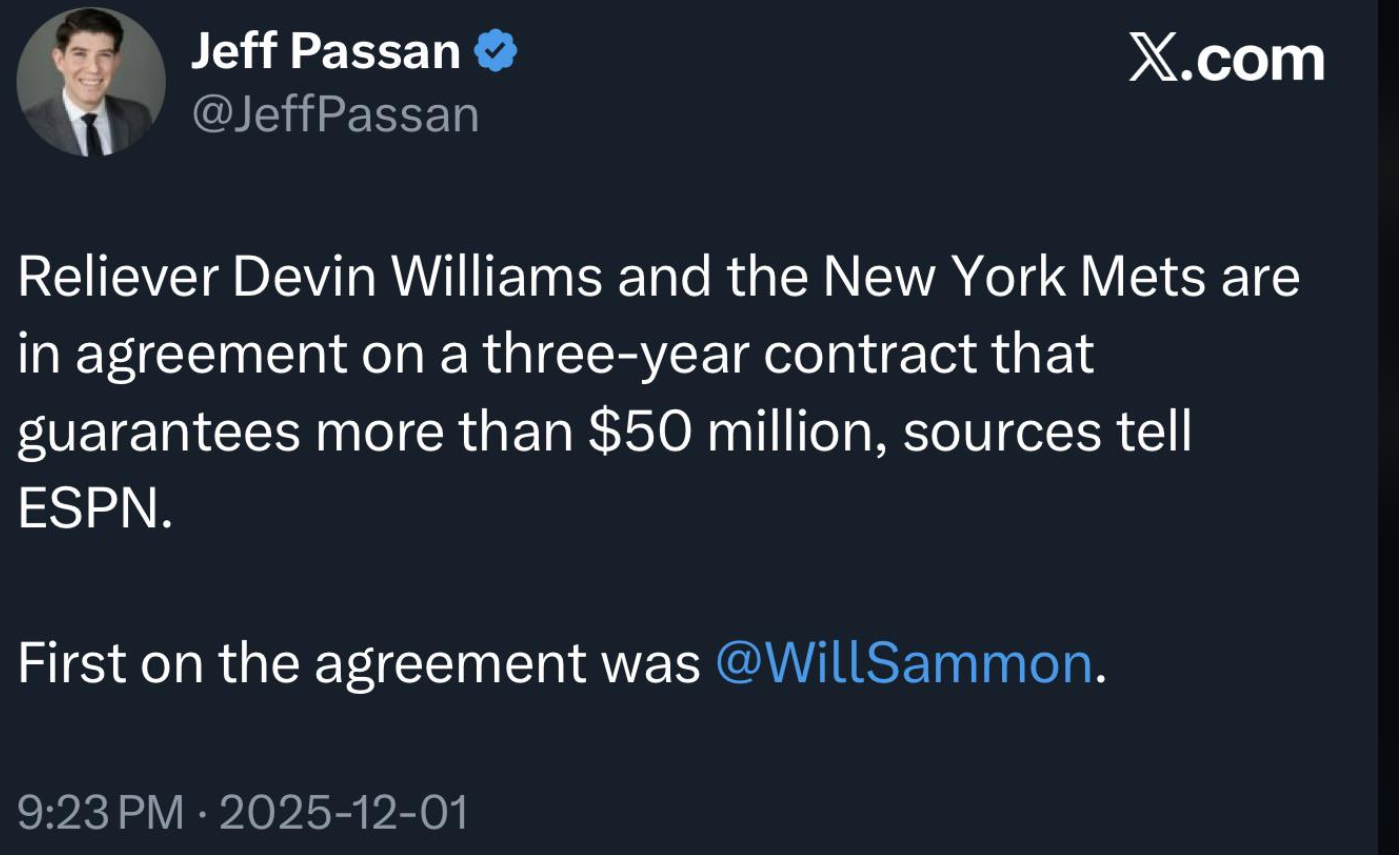Click the blue verified checkmark badge
Viewport: 1399px width, 855px height.
[495, 51]
